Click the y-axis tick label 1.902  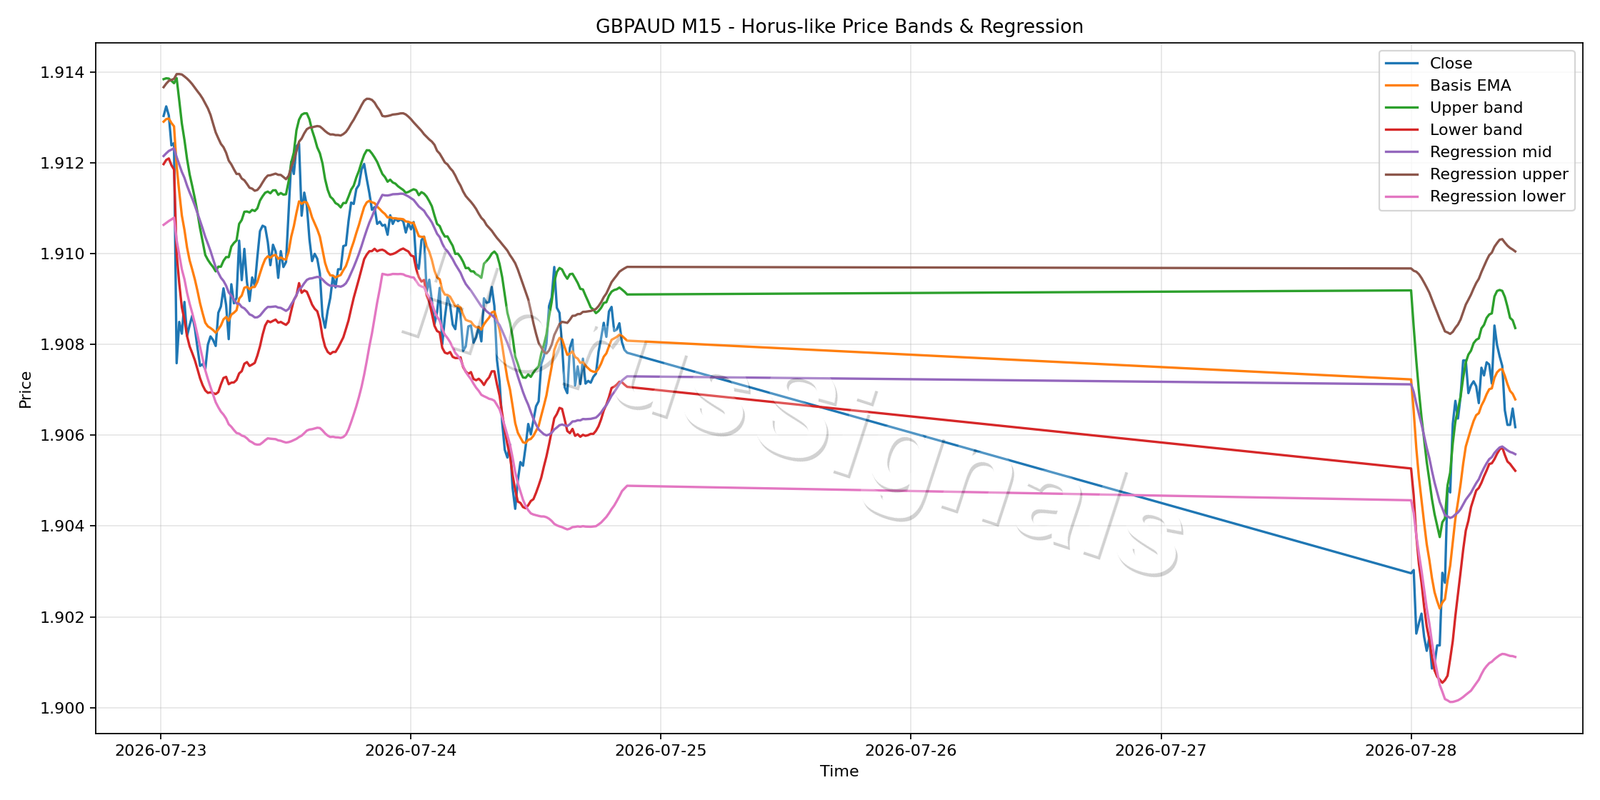(x=62, y=617)
